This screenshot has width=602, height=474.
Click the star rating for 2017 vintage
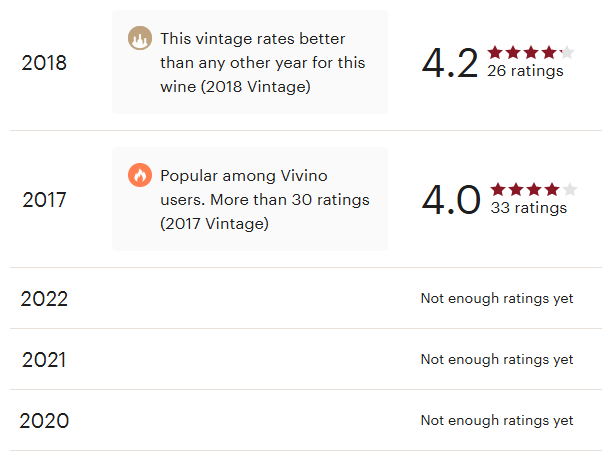coord(533,189)
